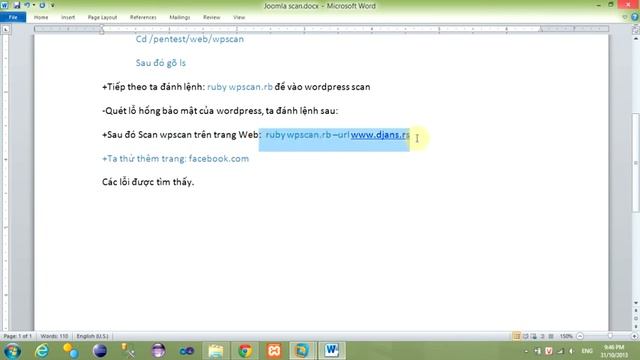Open the Undo history dropdown arrow
Screen dimensions: 640x360
point(33,5)
